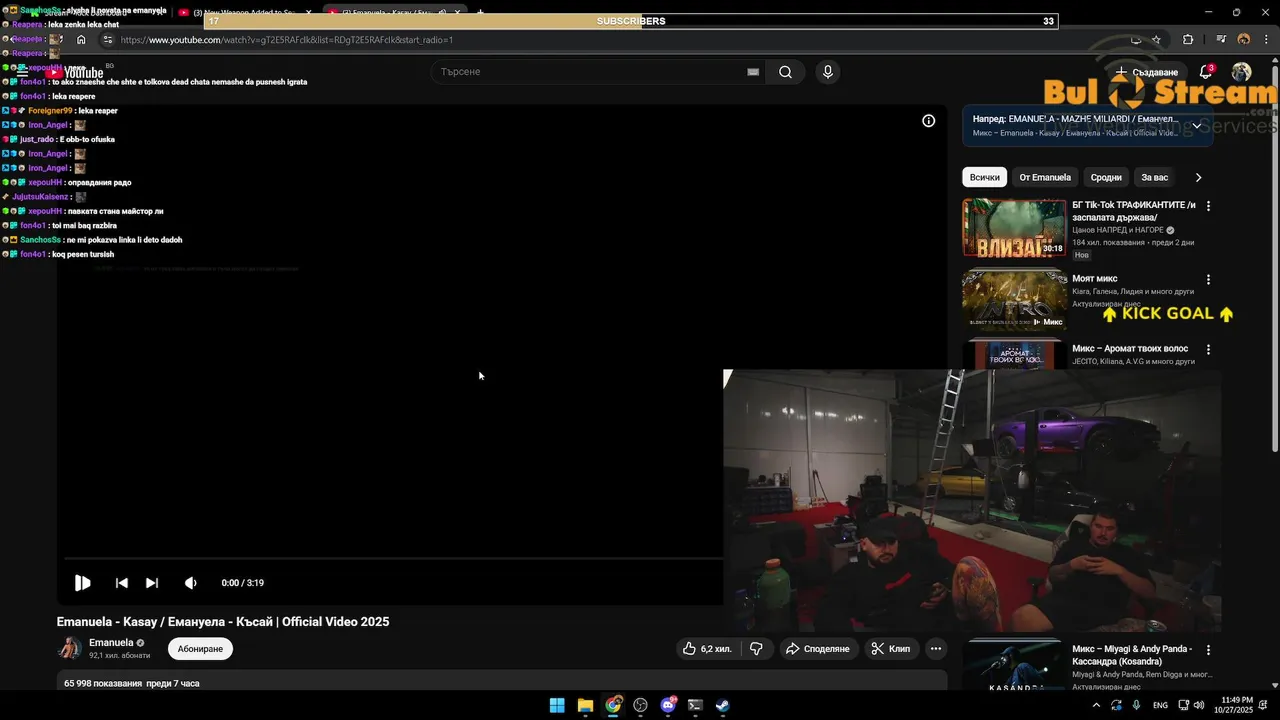This screenshot has height=720, width=1280.
Task: Mute the video volume speaker icon
Action: click(x=190, y=583)
